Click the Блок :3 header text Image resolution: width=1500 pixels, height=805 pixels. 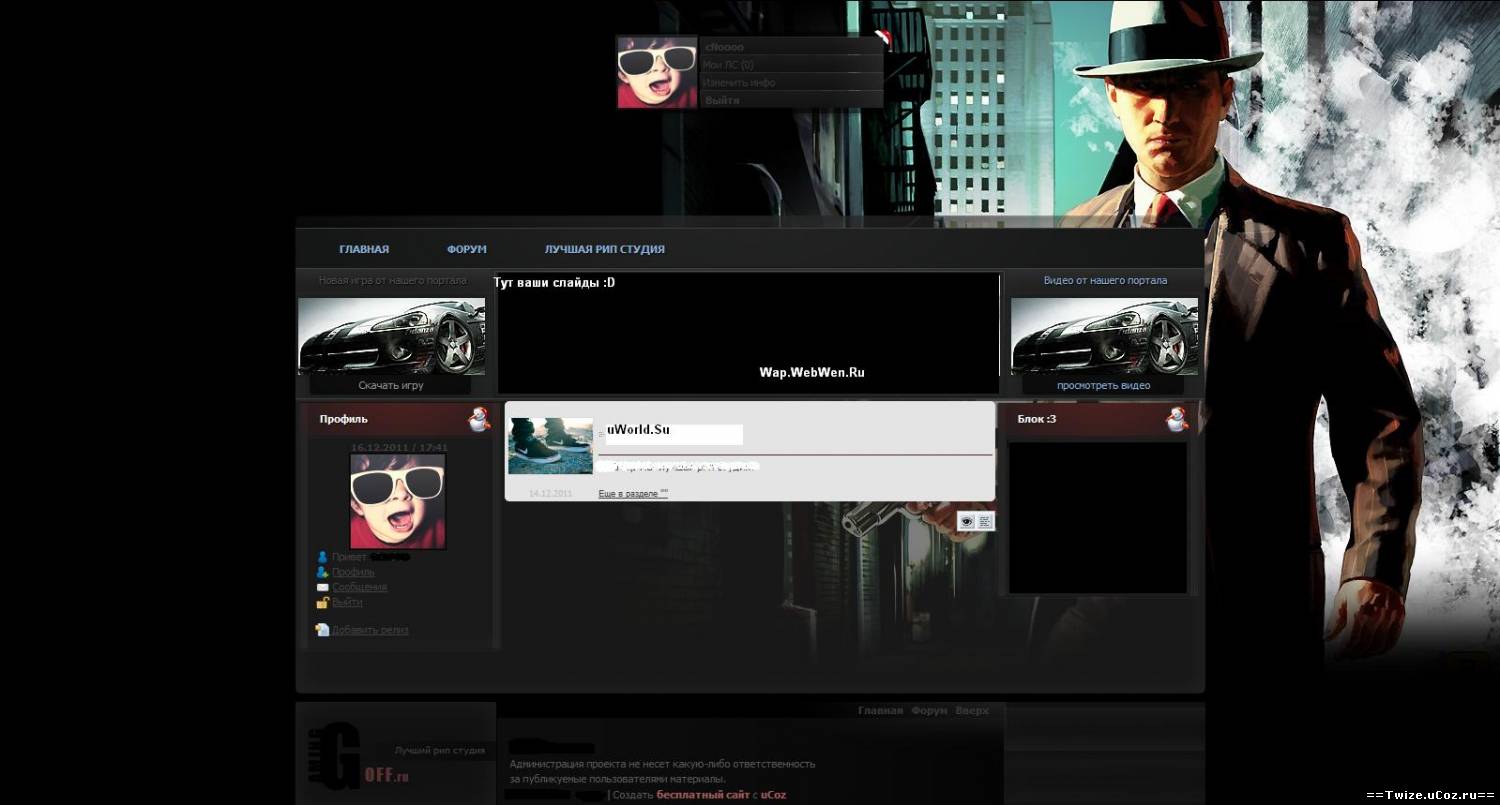coord(1037,419)
